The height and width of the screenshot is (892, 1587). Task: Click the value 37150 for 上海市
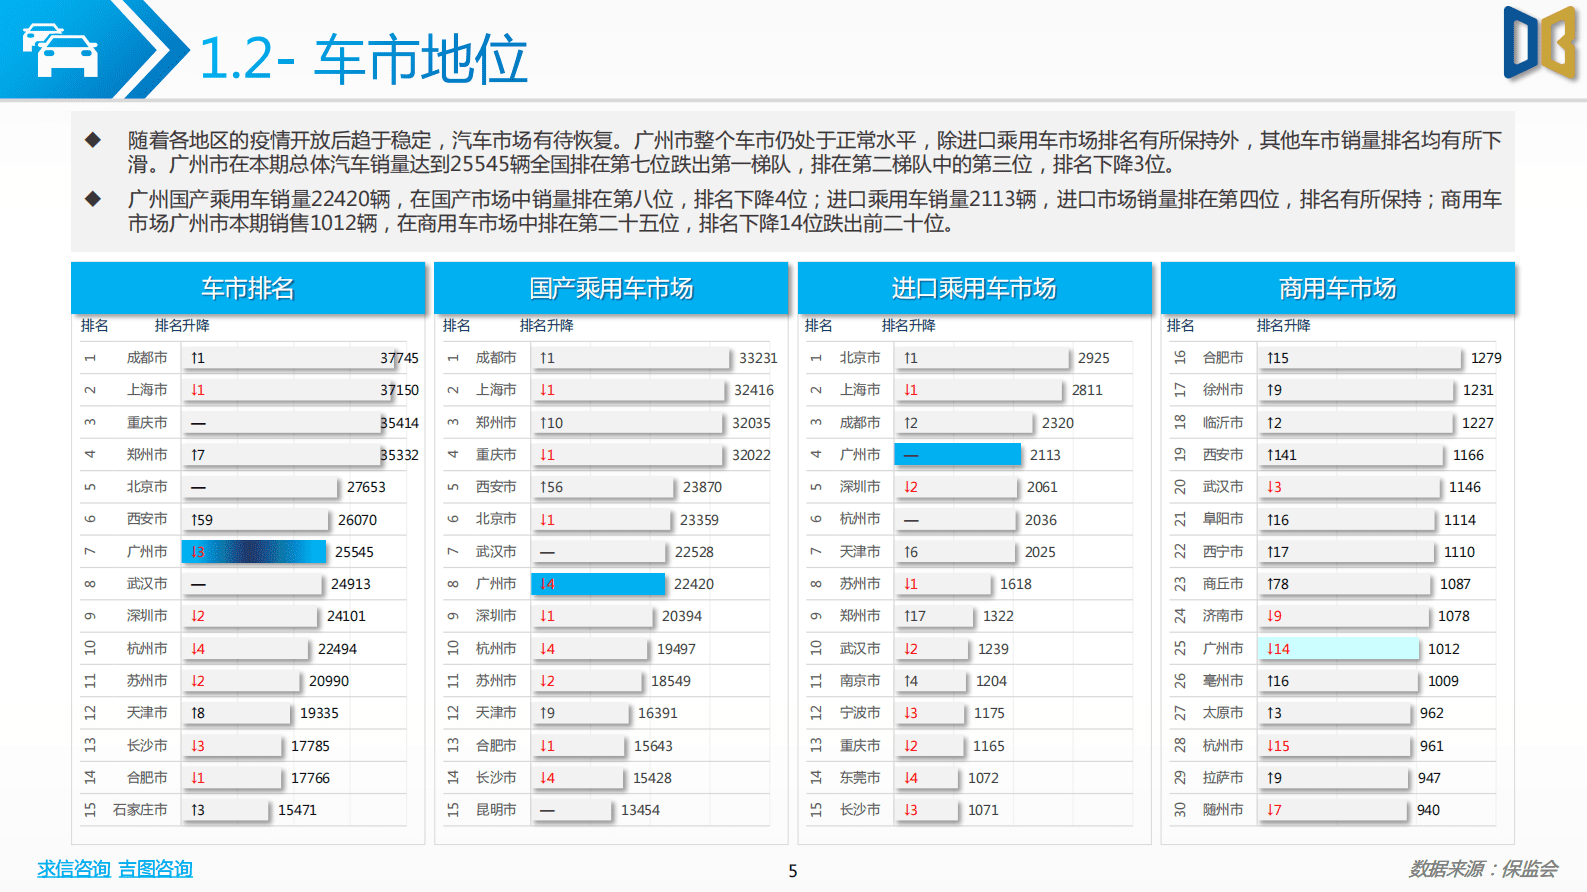tap(399, 390)
